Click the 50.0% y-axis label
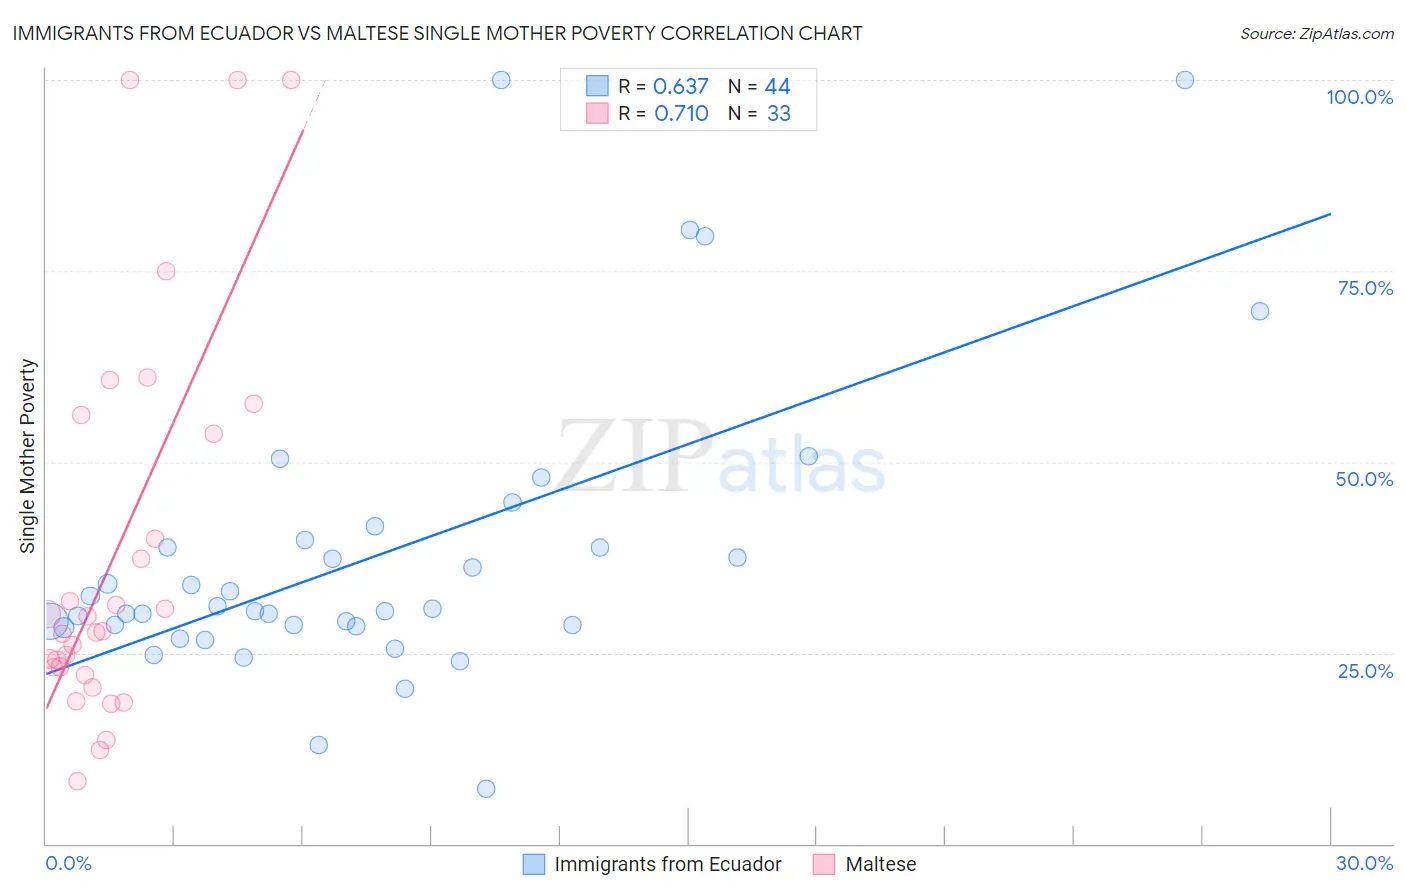Viewport: 1406px width, 892px height. tap(1364, 479)
